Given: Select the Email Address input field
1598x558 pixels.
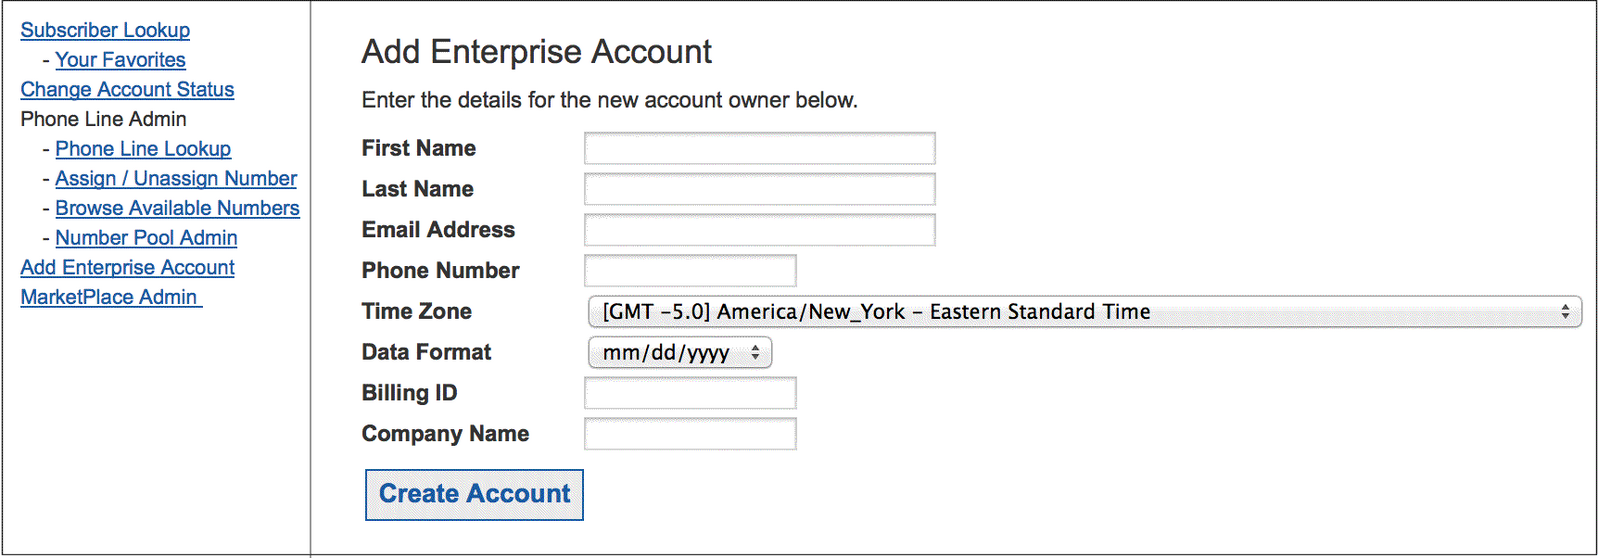Looking at the screenshot, I should tap(759, 230).
